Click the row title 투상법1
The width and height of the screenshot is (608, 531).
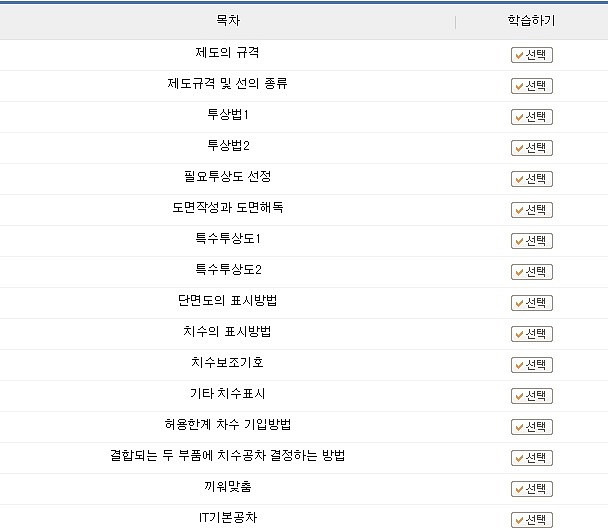pyautogui.click(x=228, y=114)
